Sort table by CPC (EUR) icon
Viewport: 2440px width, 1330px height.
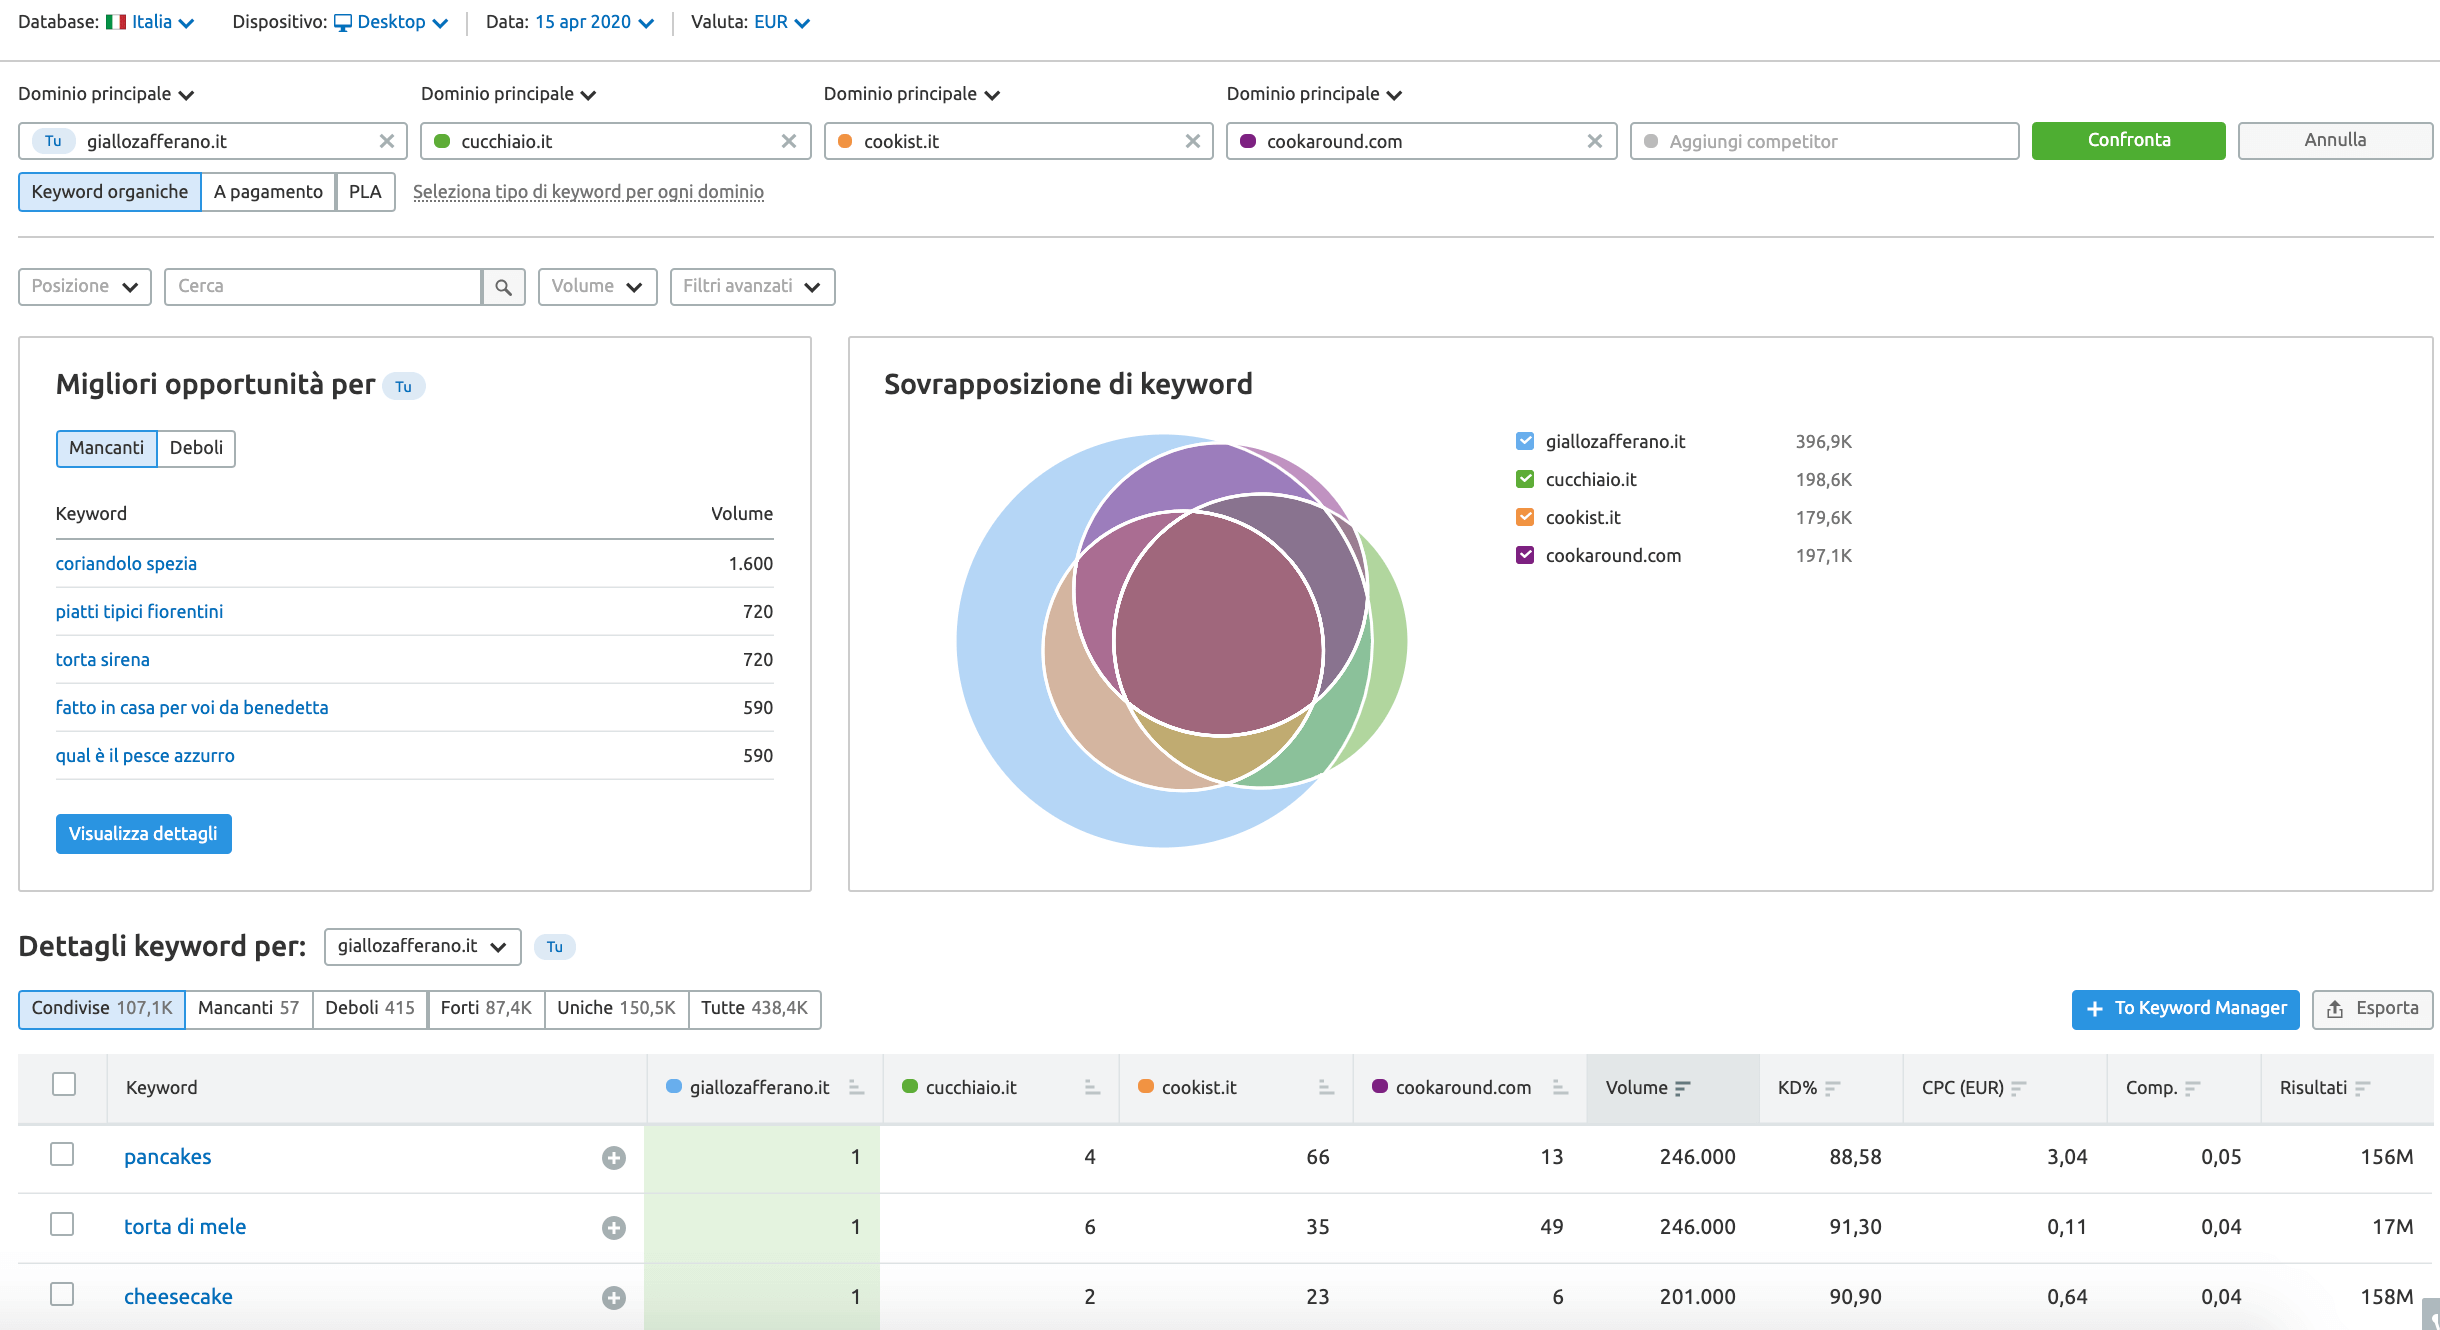(2018, 1088)
